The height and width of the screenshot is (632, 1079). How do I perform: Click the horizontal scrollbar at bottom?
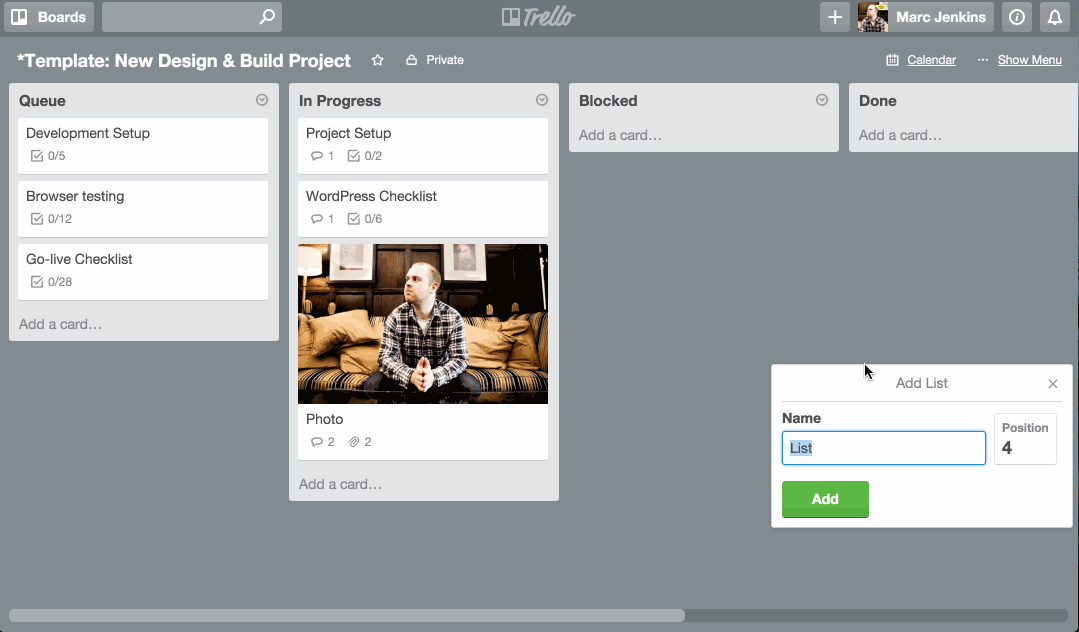346,615
